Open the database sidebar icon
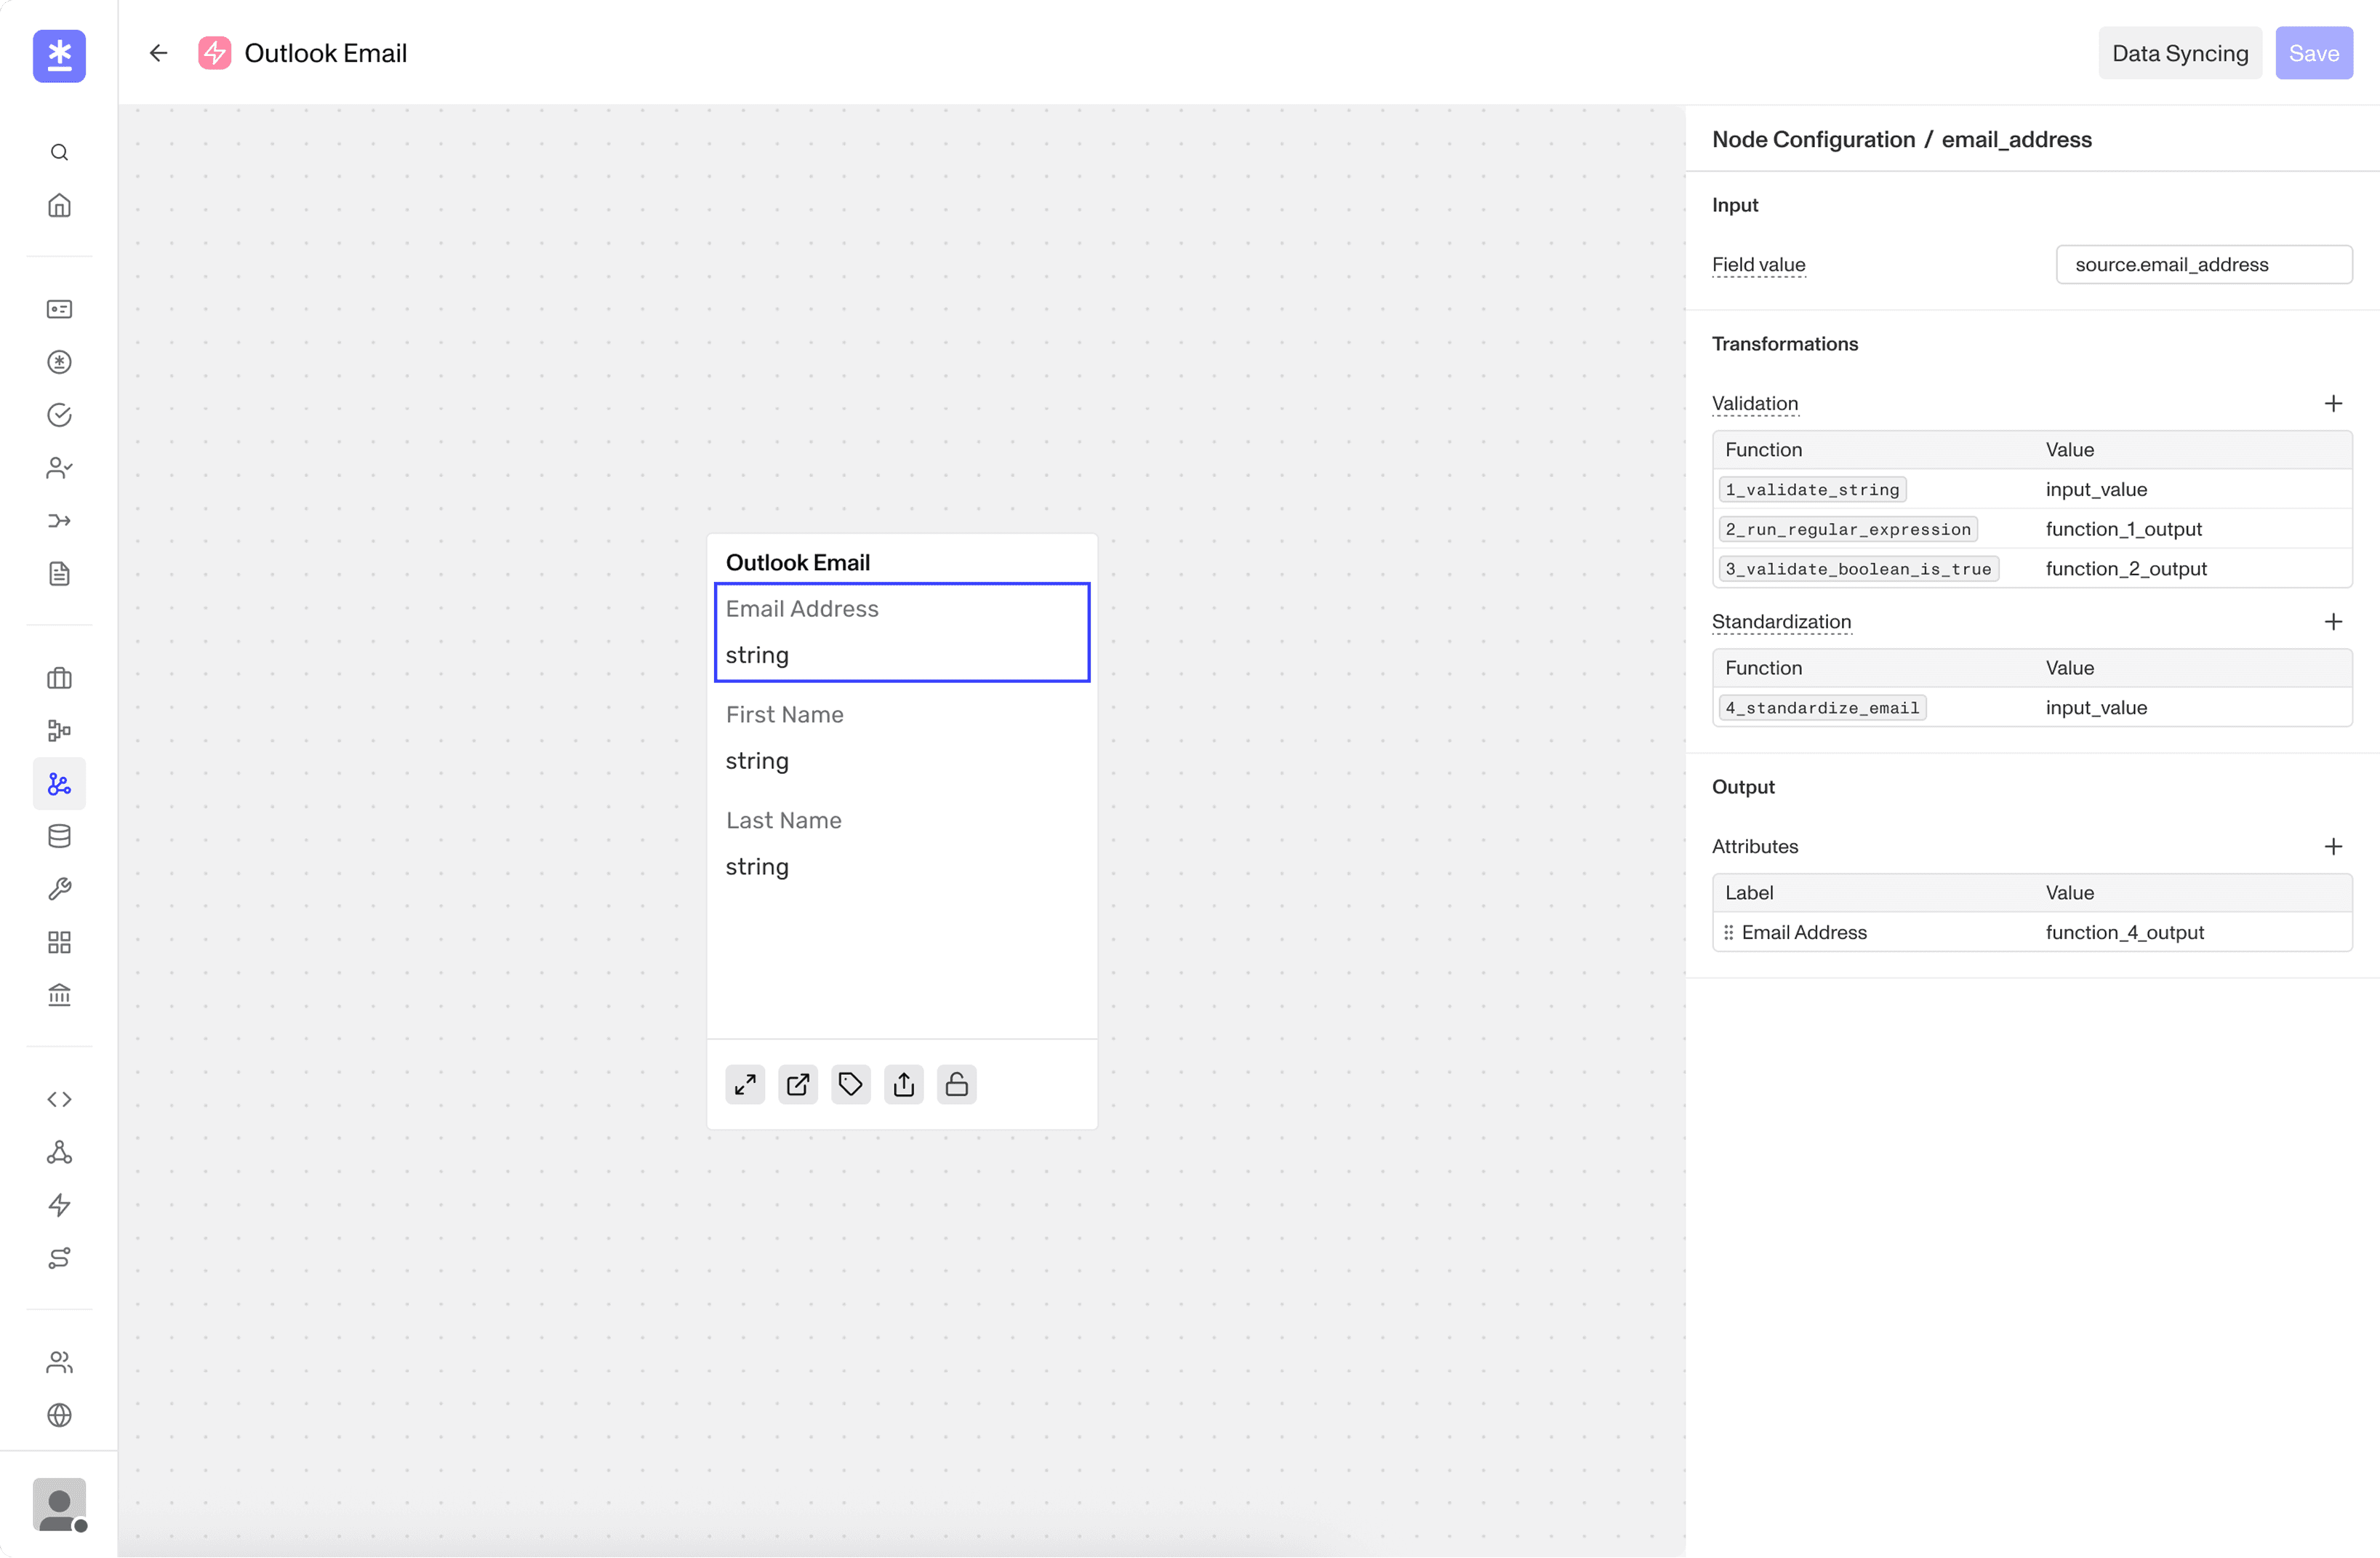The width and height of the screenshot is (2380, 1558). [x=59, y=837]
